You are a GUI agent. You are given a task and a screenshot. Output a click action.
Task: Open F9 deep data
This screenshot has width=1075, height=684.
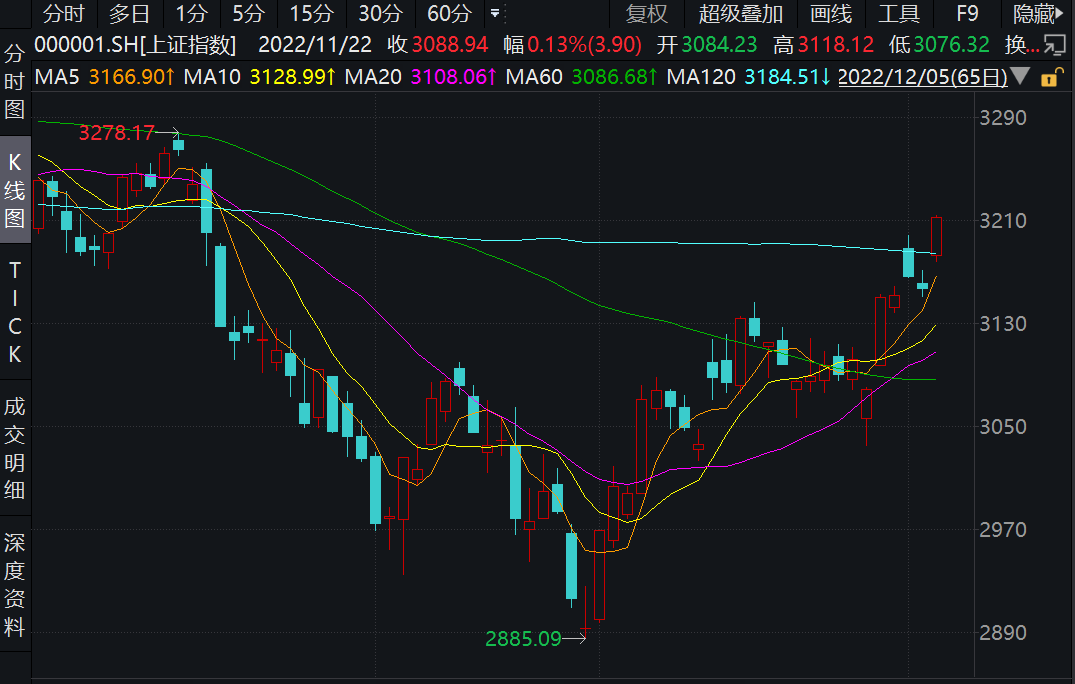tap(967, 14)
